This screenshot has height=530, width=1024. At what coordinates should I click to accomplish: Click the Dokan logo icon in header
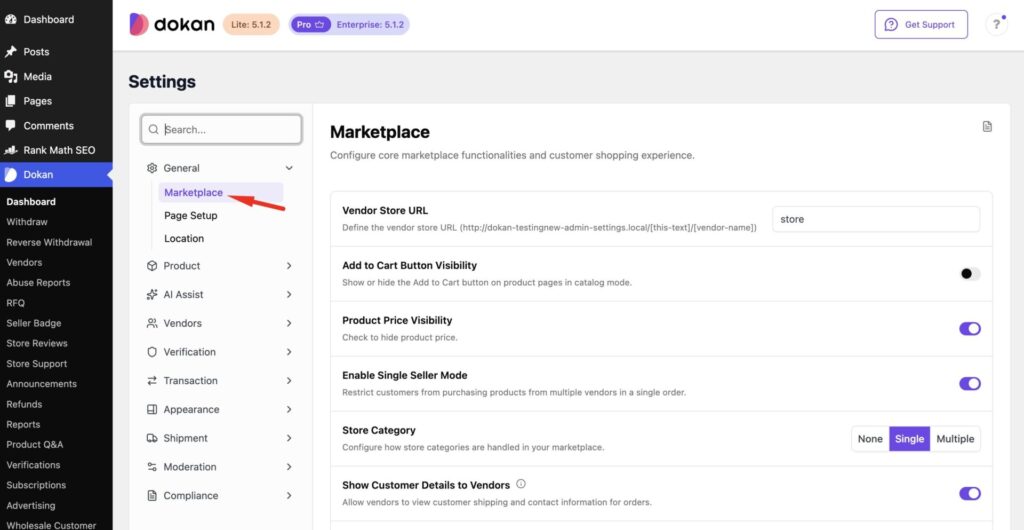[138, 25]
